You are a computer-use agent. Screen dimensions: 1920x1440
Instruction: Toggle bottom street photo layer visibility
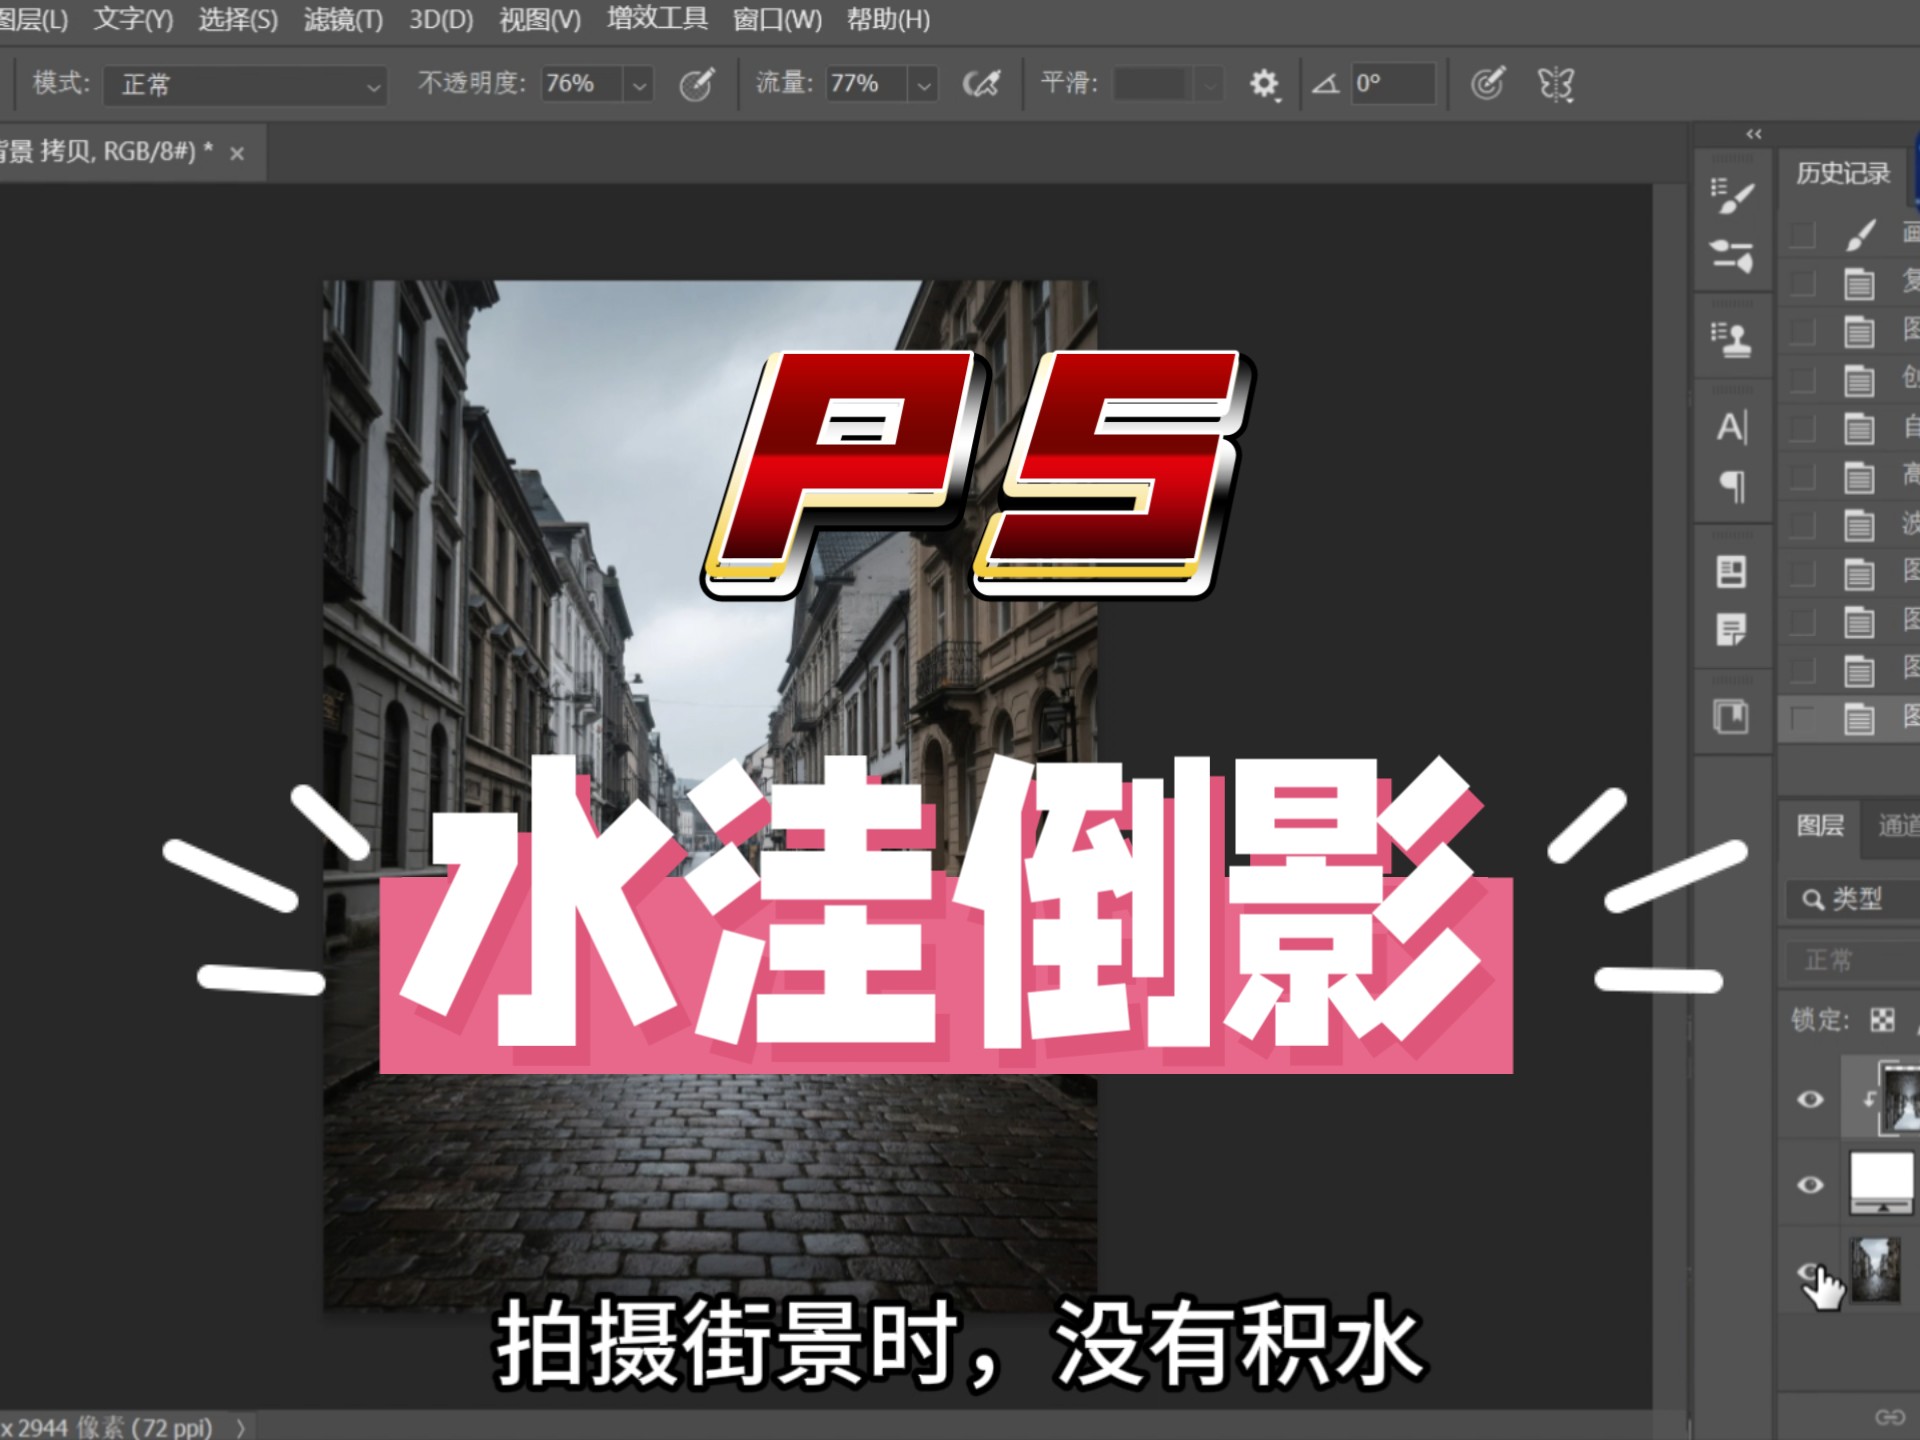point(1810,1272)
